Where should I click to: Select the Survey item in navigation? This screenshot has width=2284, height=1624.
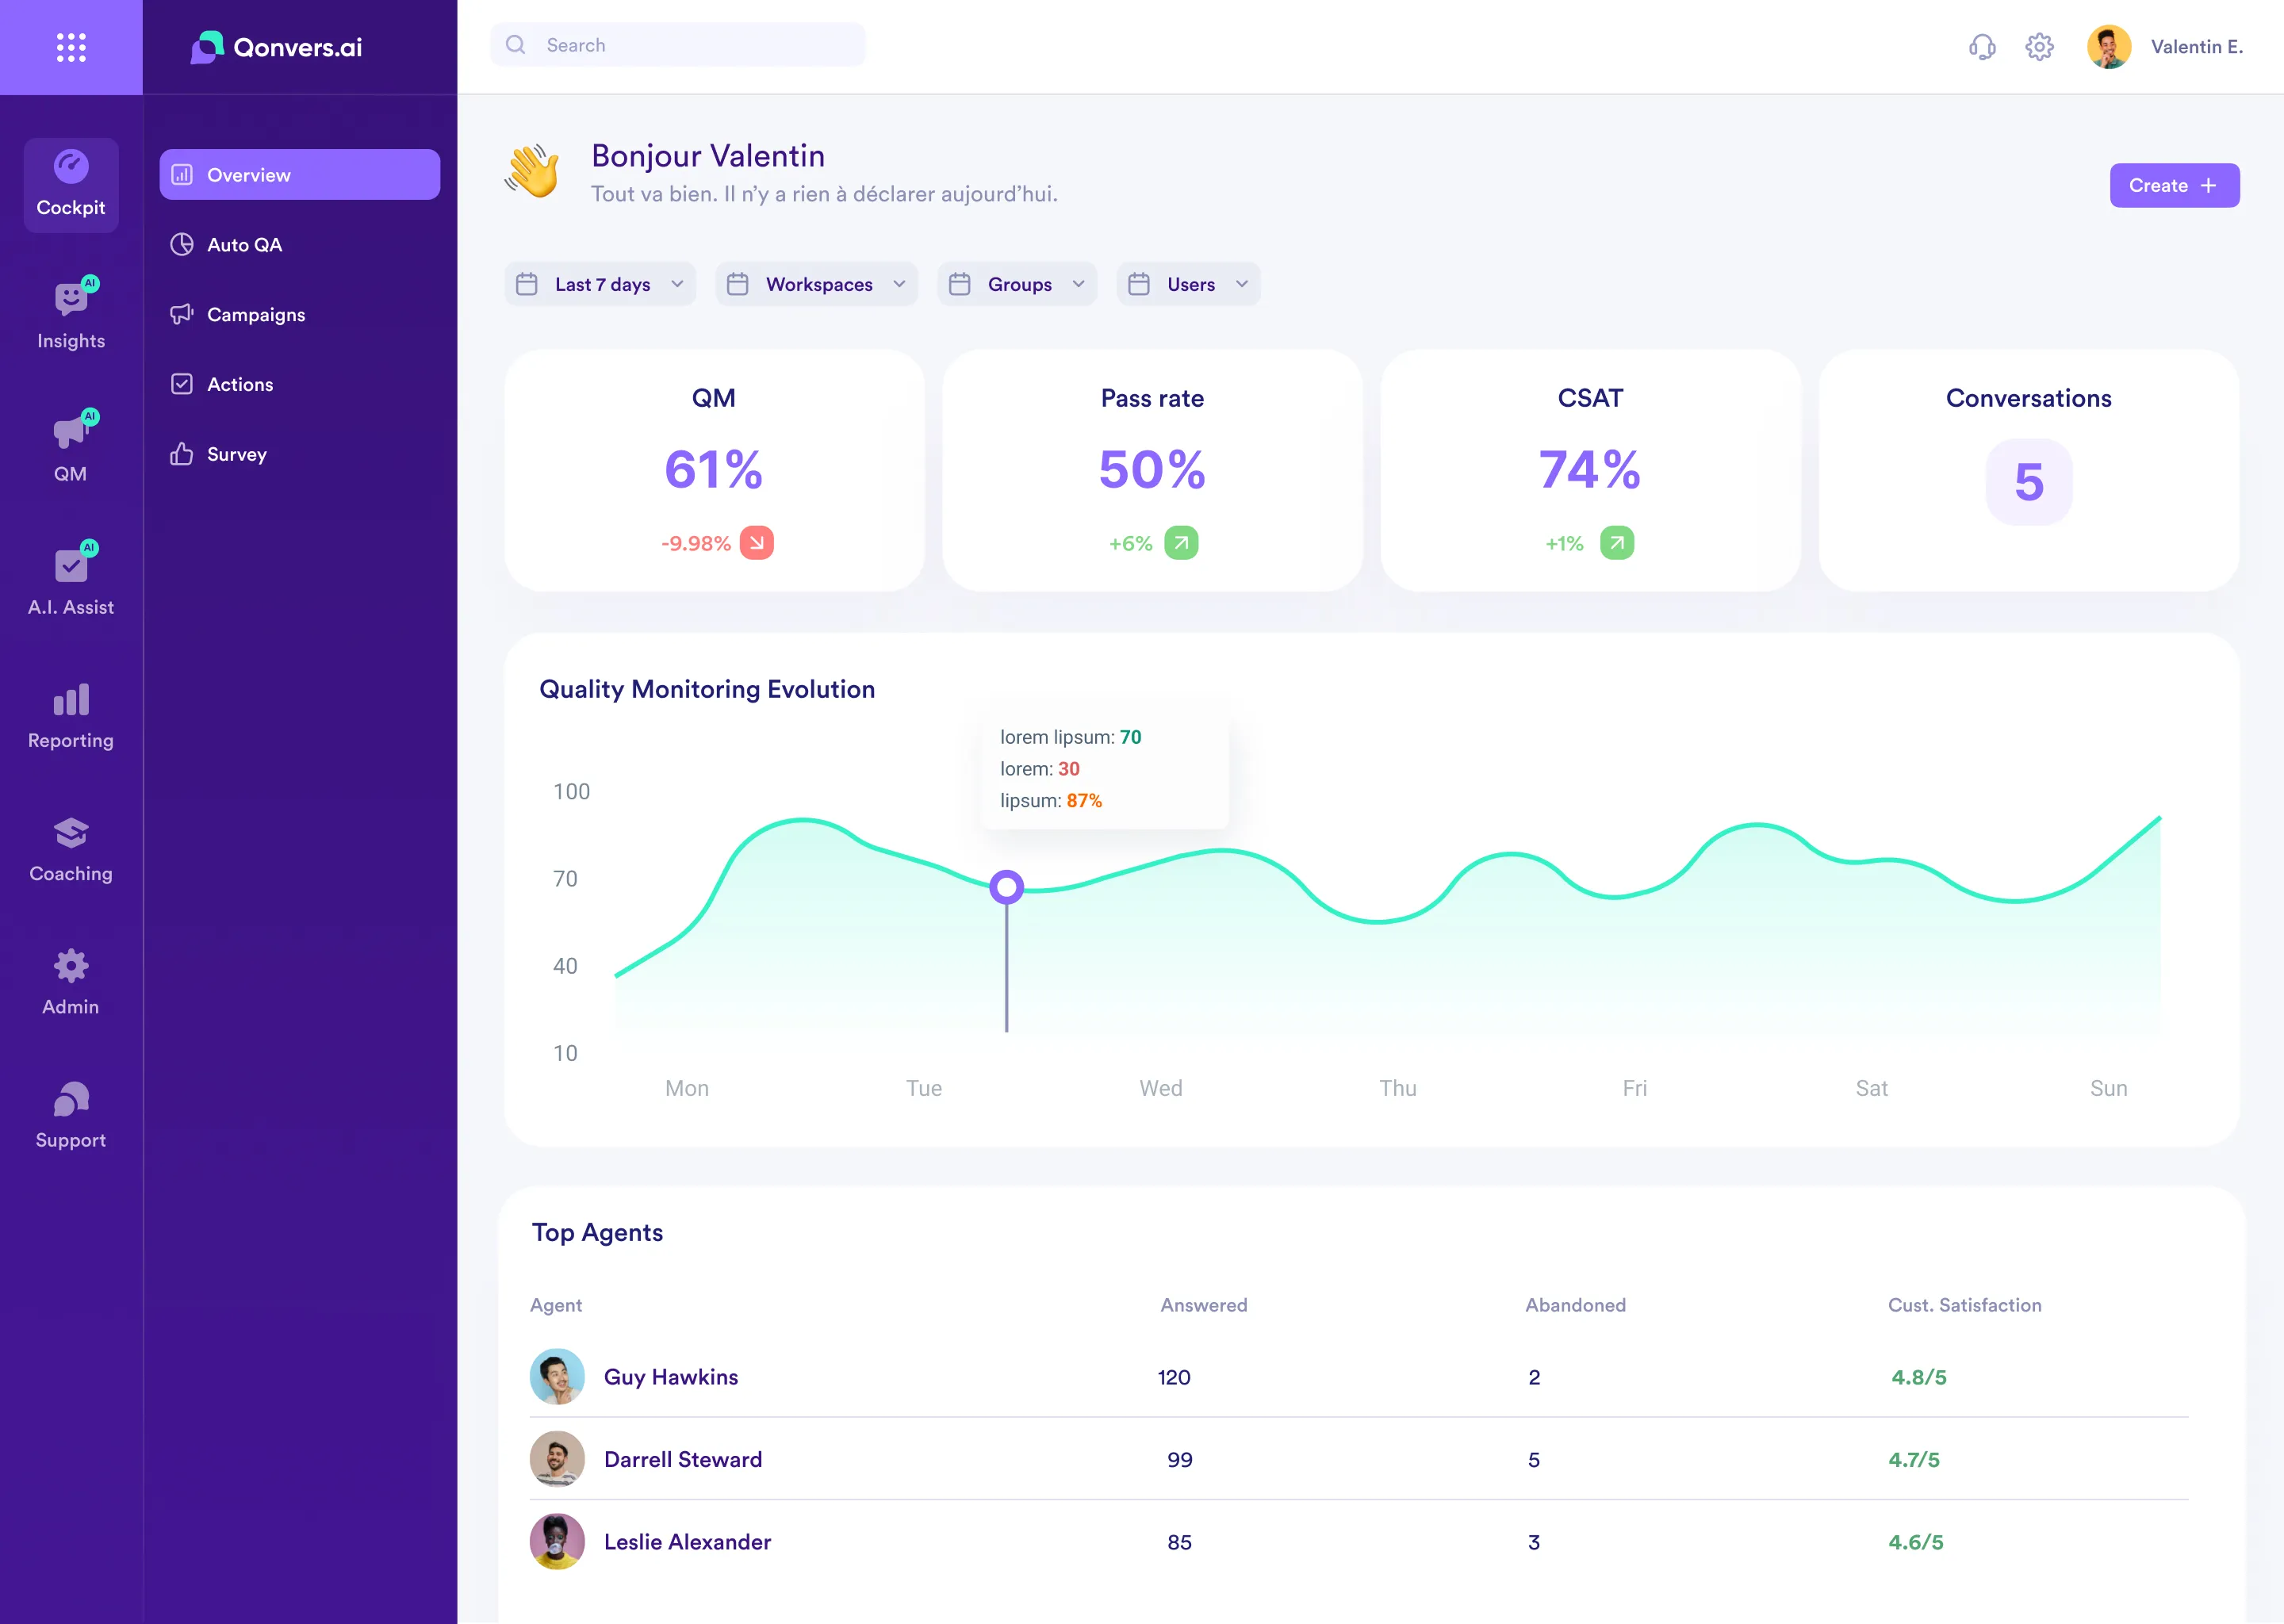[x=236, y=454]
